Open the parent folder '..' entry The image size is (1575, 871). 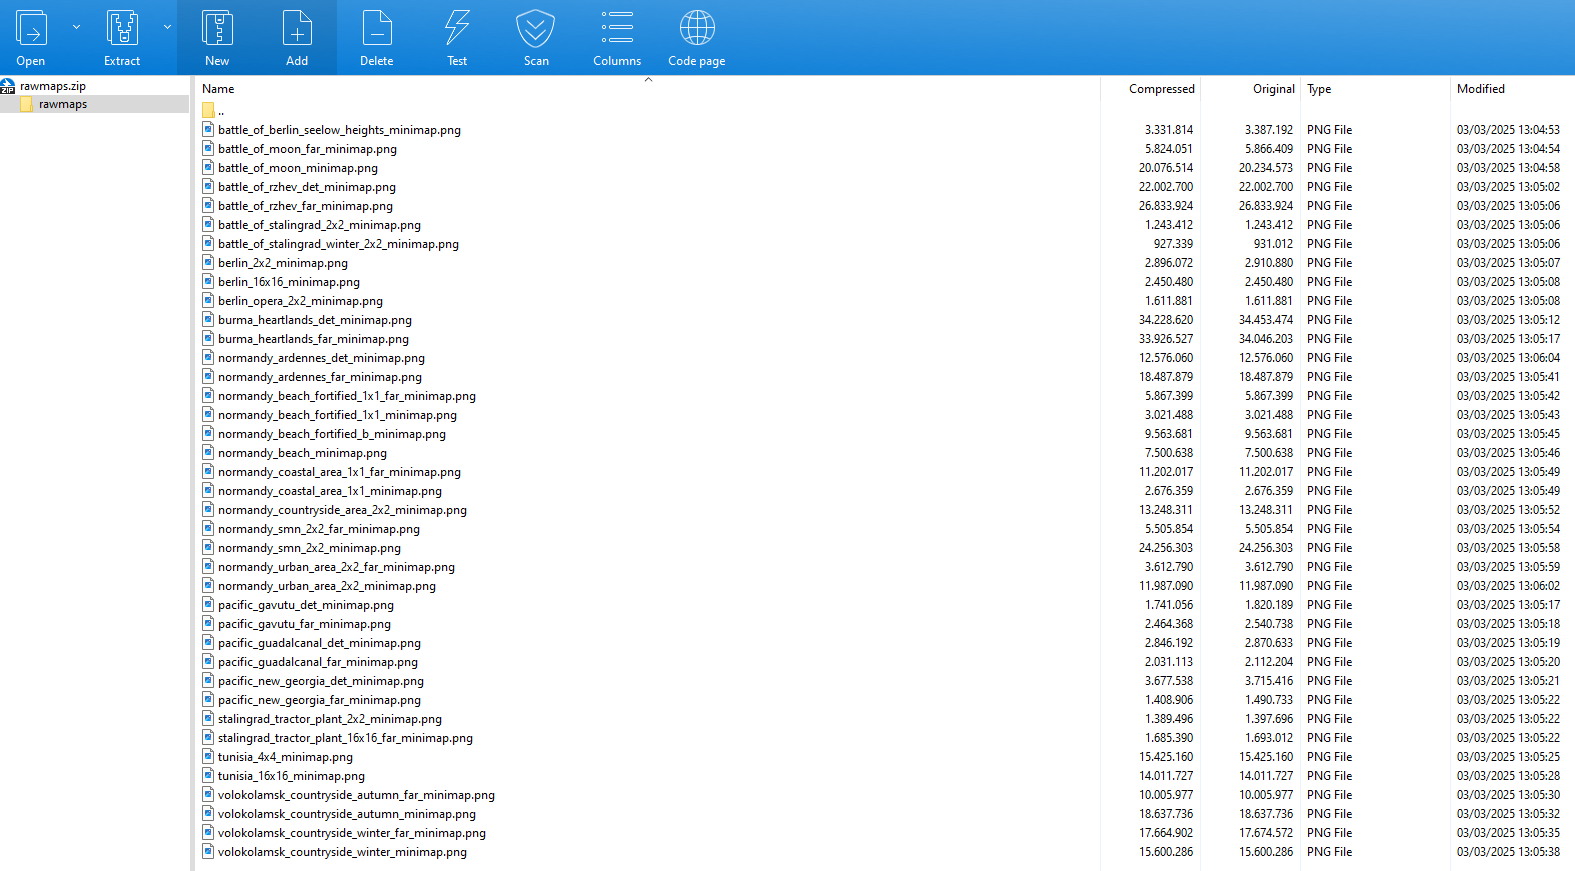coord(213,110)
